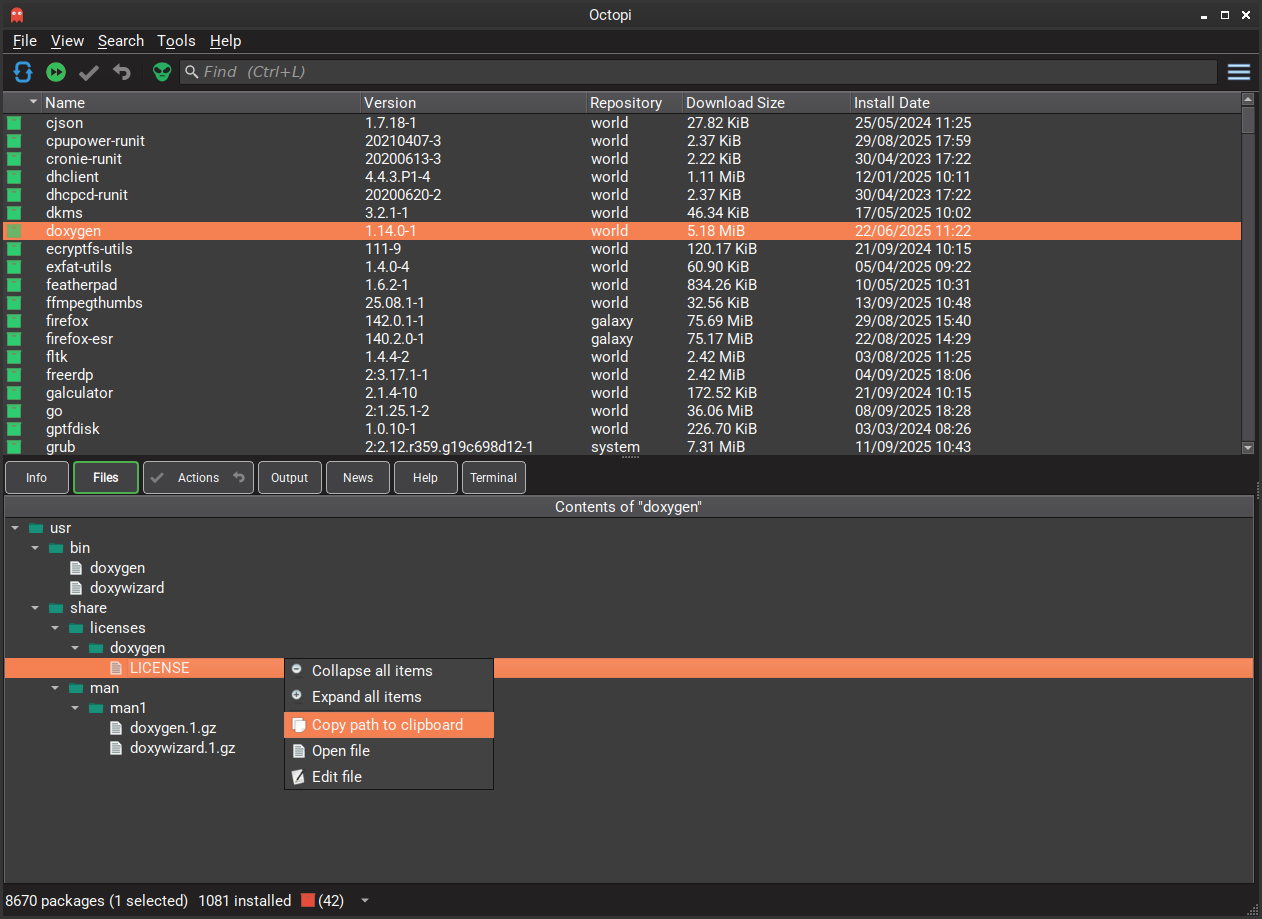The image size is (1262, 919).
Task: Click the status column header sort arrow
Action: click(x=33, y=102)
